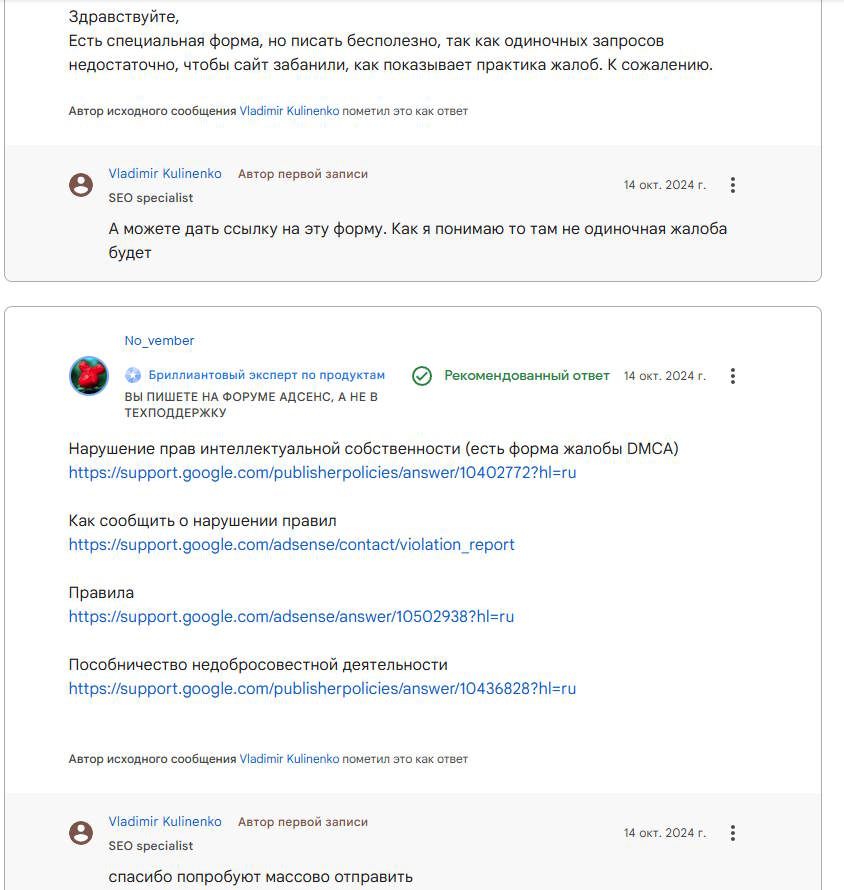Click the date on No_vember's recommended answer
844x890 pixels.
tap(664, 376)
